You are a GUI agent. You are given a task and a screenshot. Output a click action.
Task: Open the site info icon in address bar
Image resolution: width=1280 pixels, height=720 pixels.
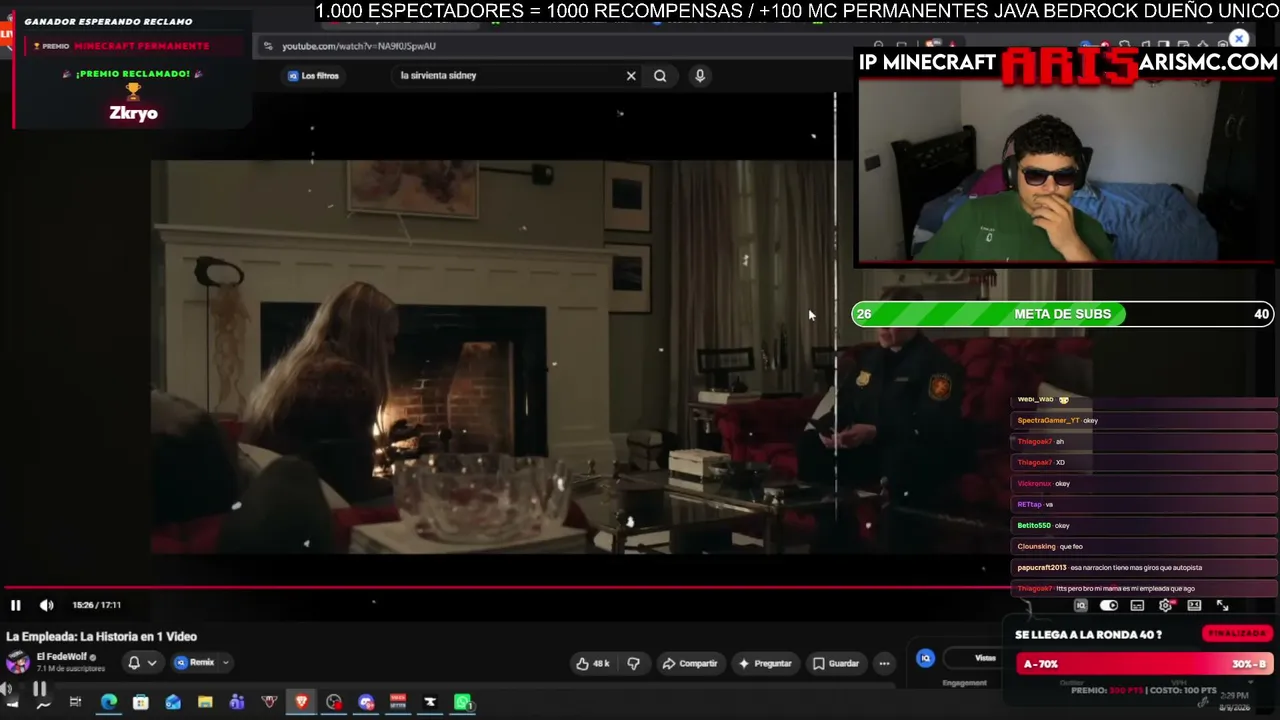point(268,46)
